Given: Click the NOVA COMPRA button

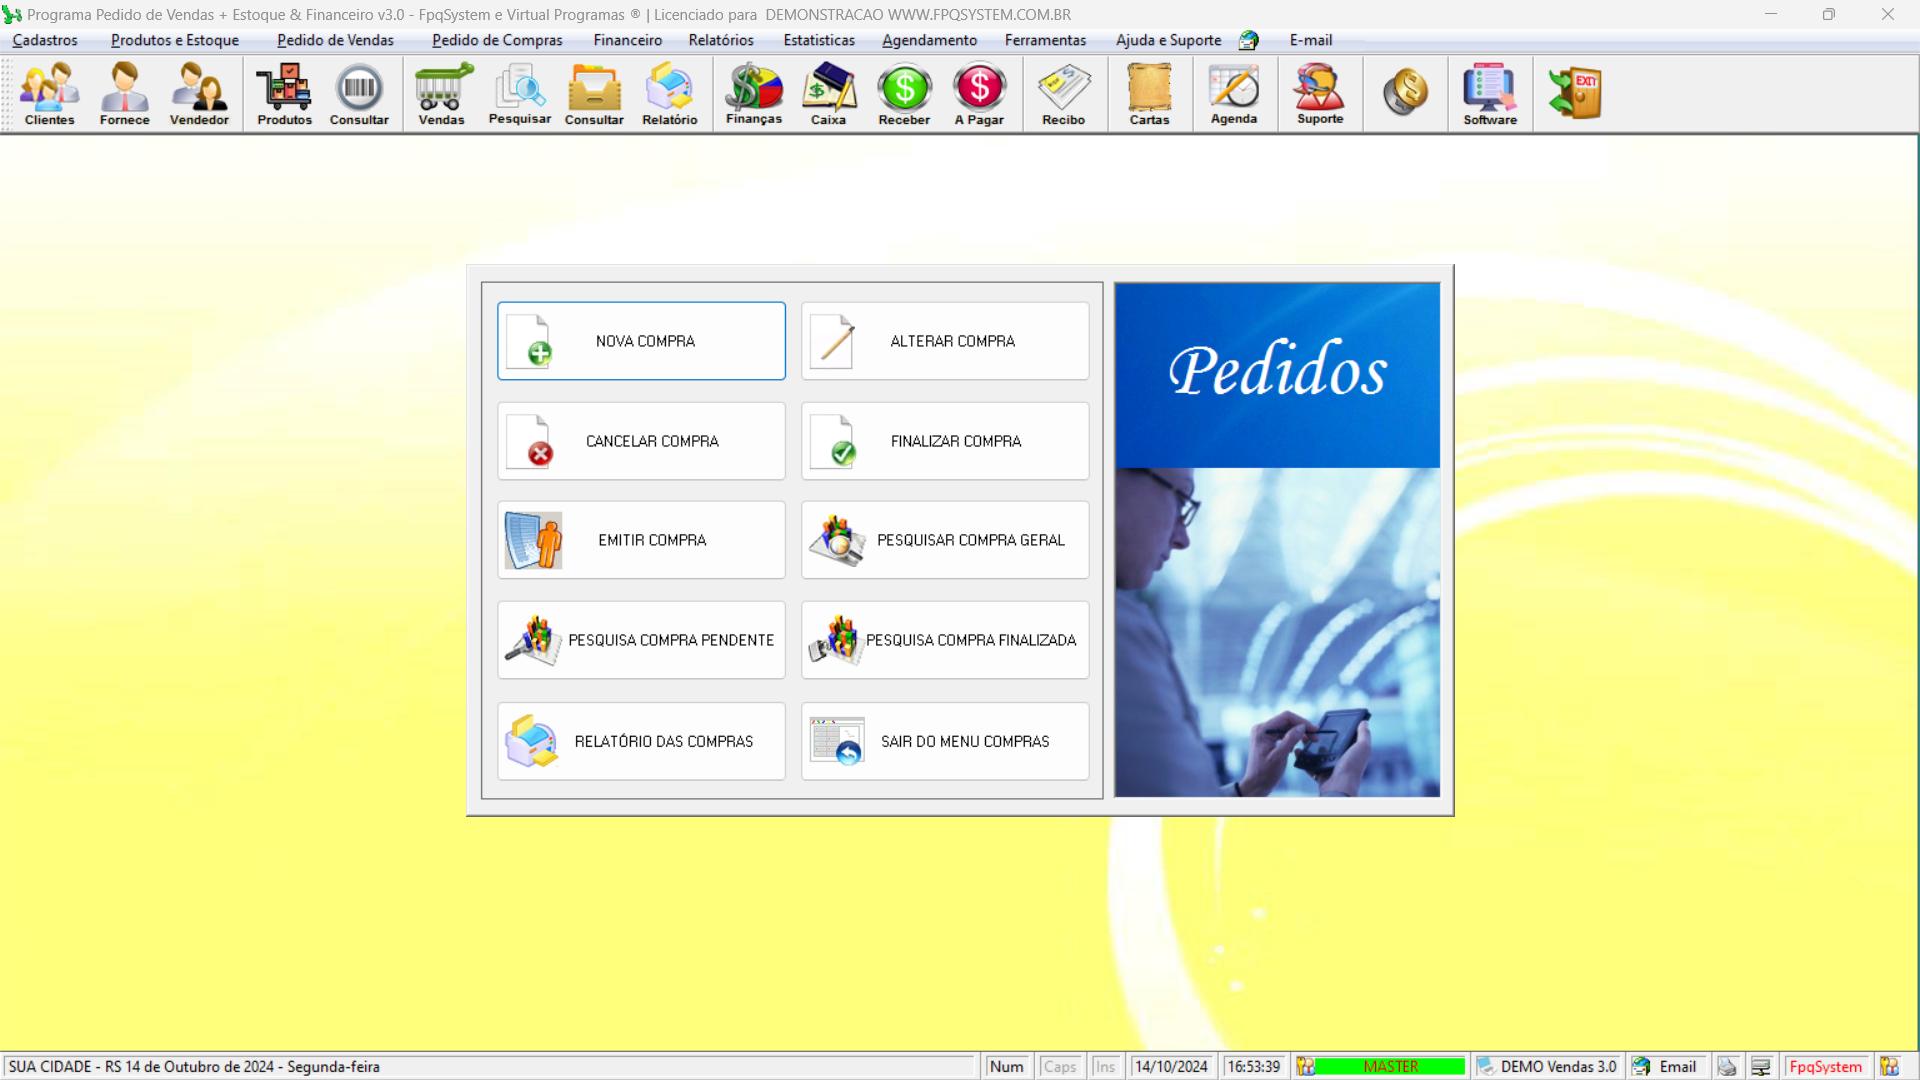Looking at the screenshot, I should click(641, 341).
